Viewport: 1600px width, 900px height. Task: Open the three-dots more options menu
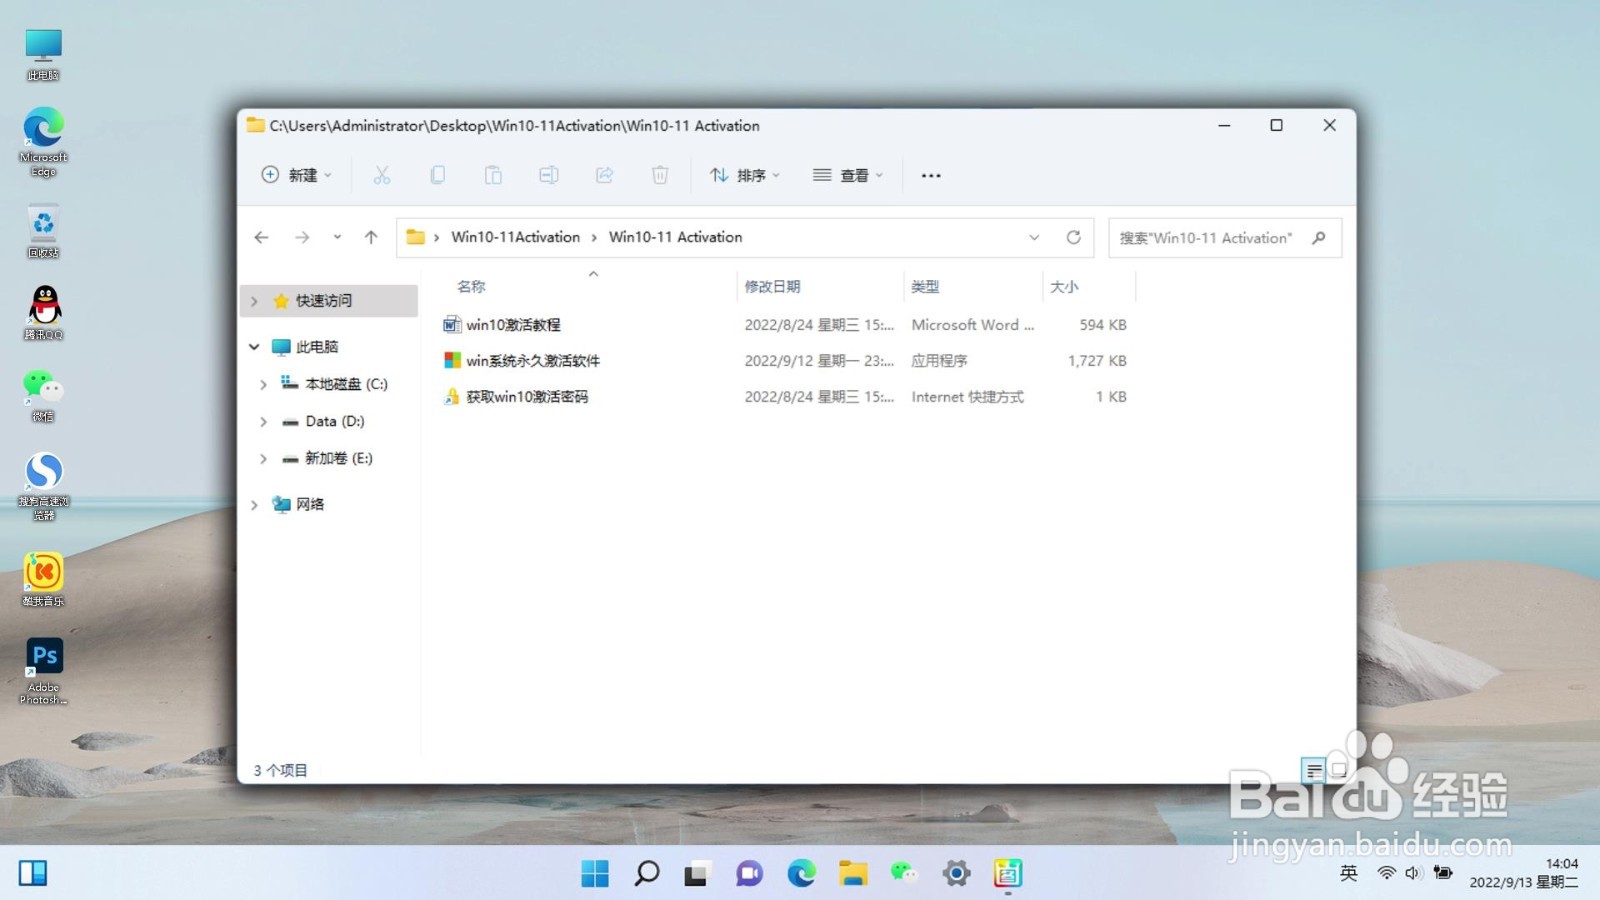[931, 175]
